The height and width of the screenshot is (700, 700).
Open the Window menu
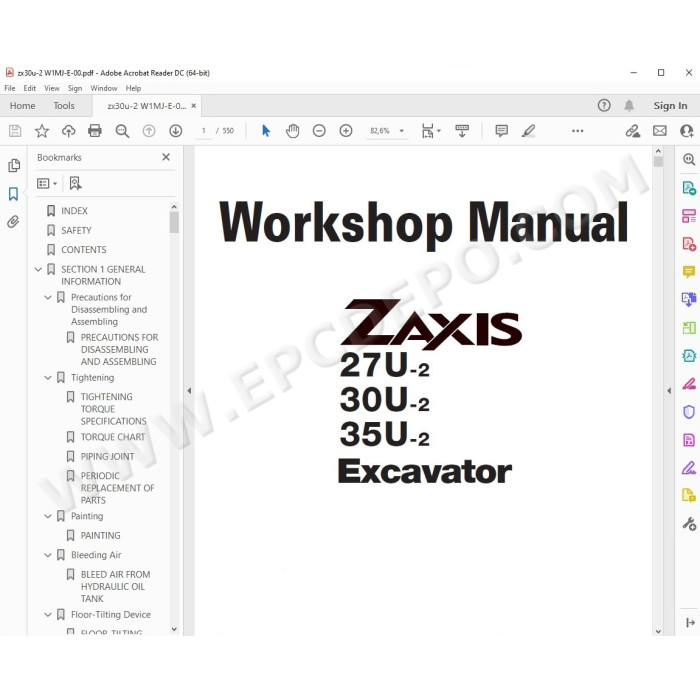coord(104,88)
